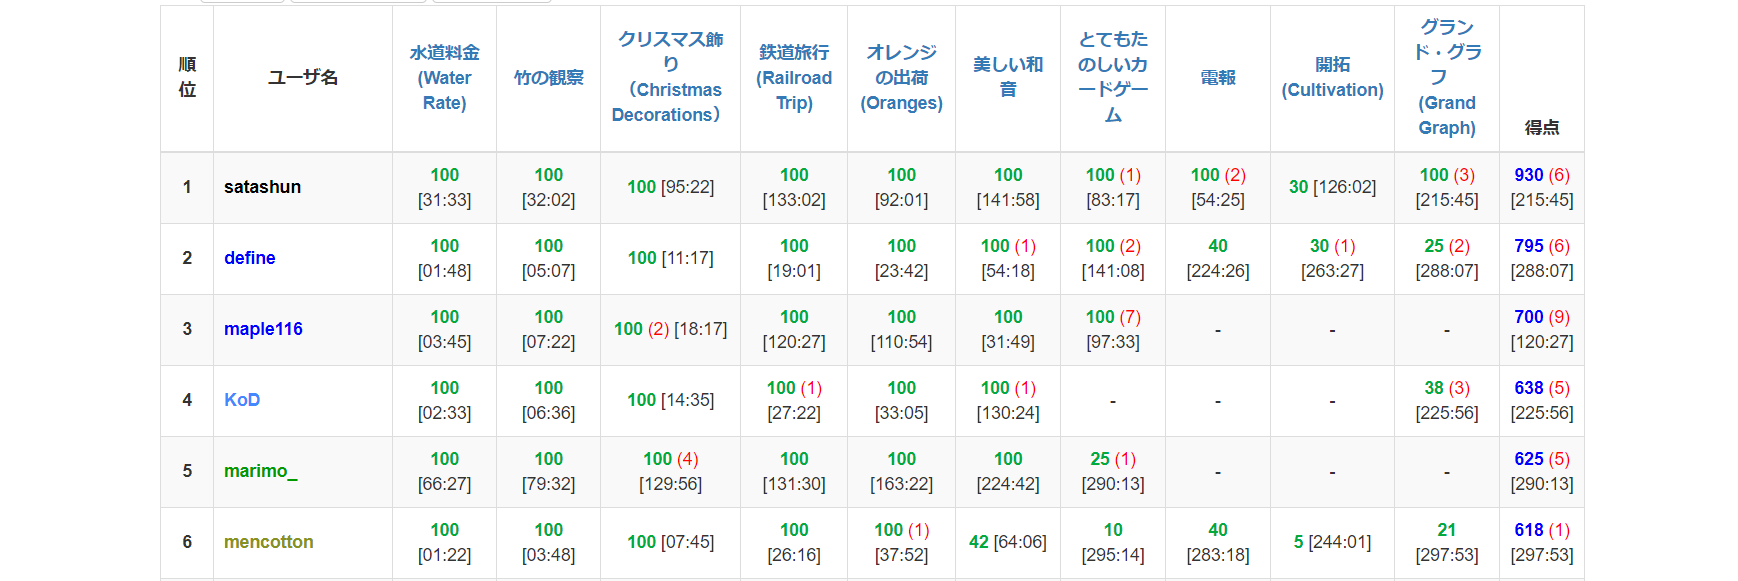Open the 竹の観察 problem link
The height and width of the screenshot is (581, 1738).
coord(548,78)
